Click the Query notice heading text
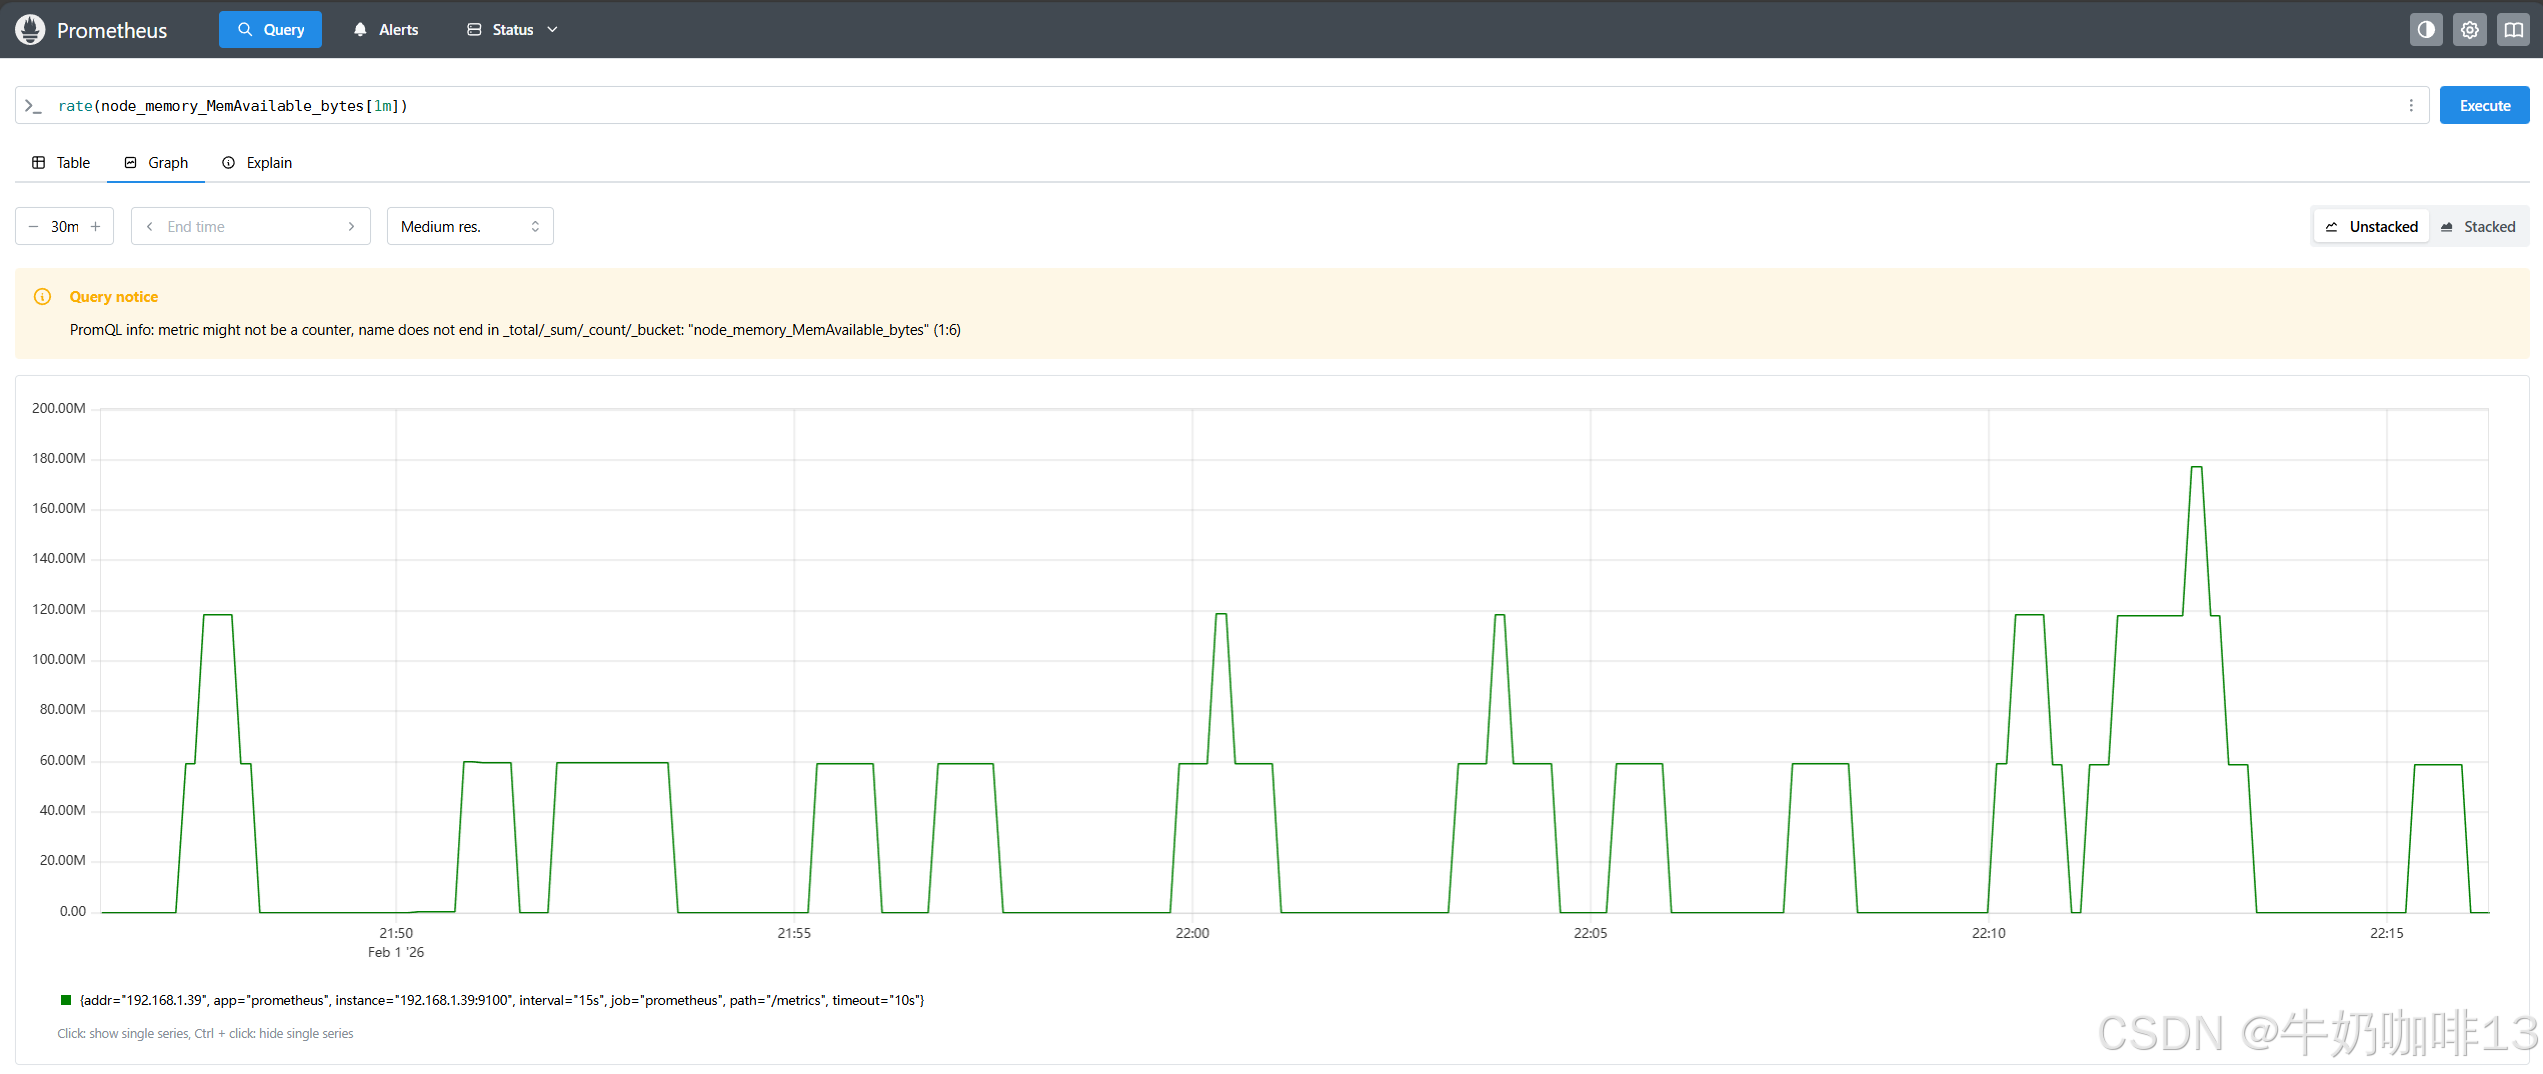Viewport: 2543px width, 1074px height. [114, 297]
